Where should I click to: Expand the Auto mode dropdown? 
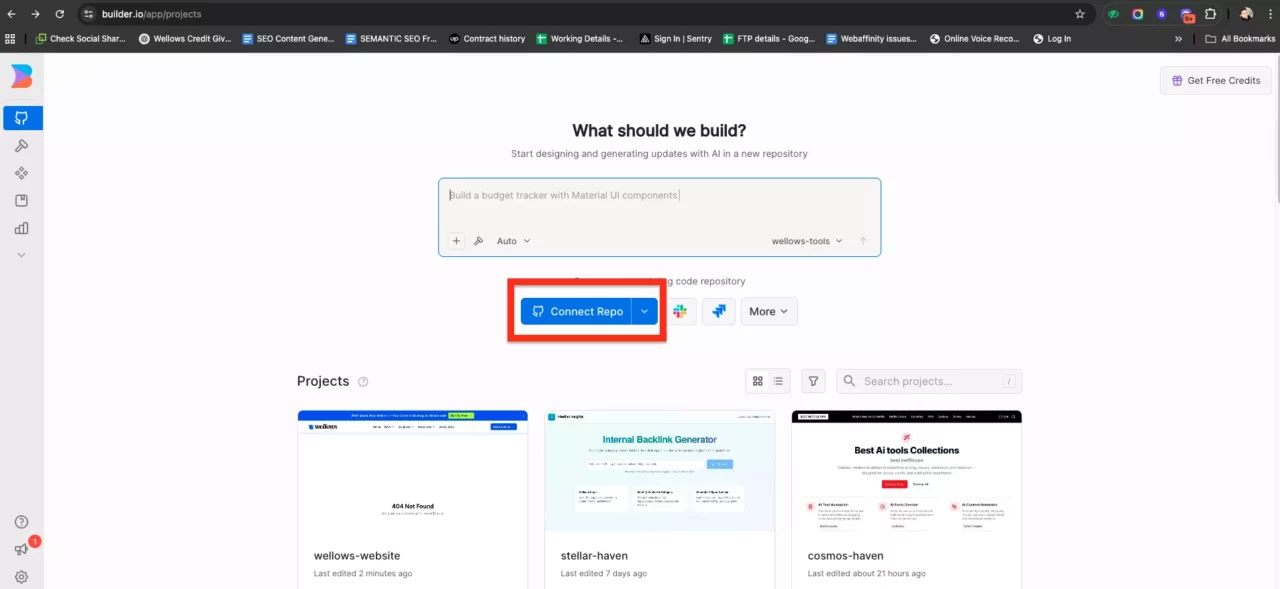pyautogui.click(x=513, y=241)
